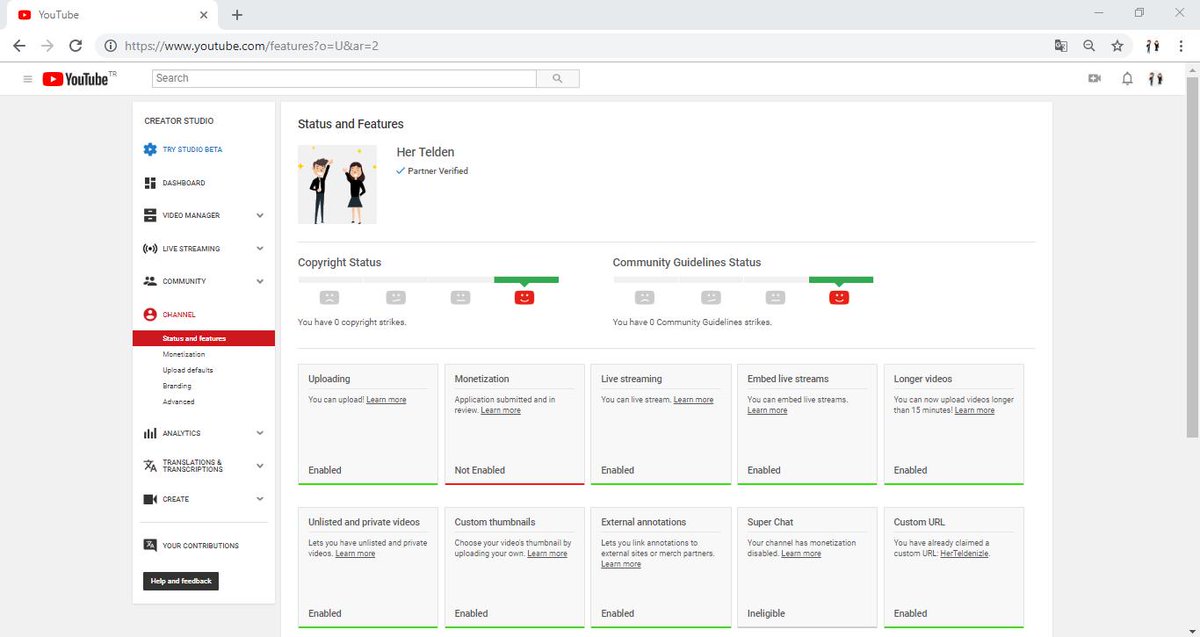Image resolution: width=1200 pixels, height=637 pixels.
Task: Click the Channel person icon
Action: pyautogui.click(x=150, y=314)
